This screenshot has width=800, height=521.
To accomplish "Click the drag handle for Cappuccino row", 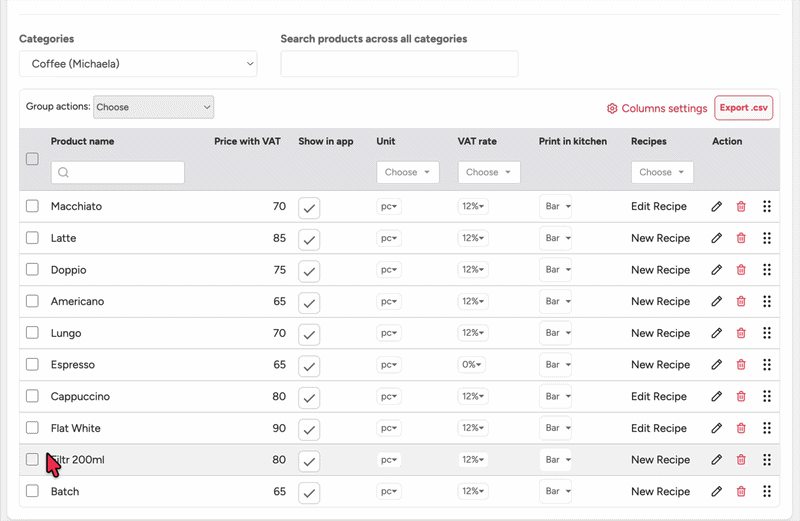I will pos(767,397).
